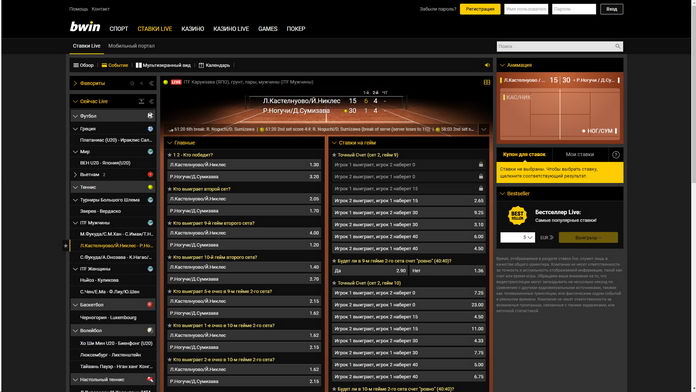Click the LIVE badge above the scoreboard
The height and width of the screenshot is (392, 696).
tap(176, 82)
